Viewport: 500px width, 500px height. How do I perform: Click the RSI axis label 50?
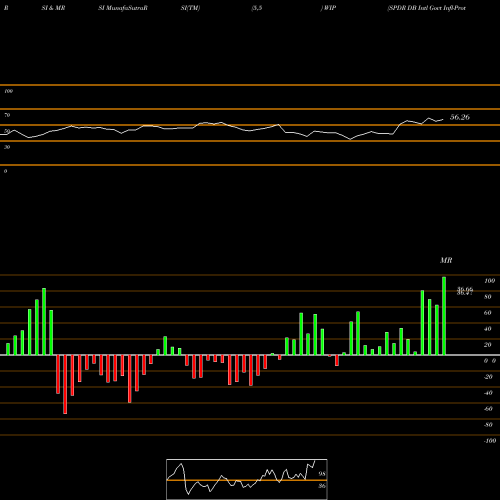point(7,131)
